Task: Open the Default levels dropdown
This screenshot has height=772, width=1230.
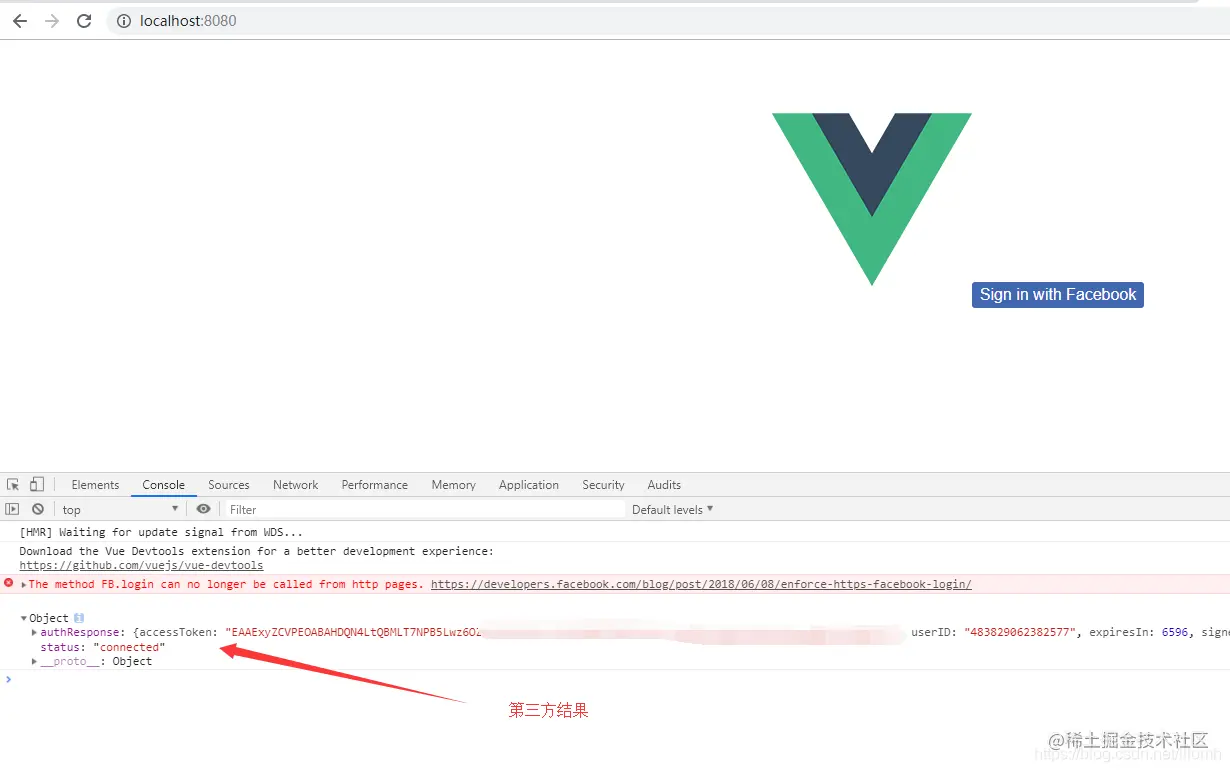Action: pos(673,509)
